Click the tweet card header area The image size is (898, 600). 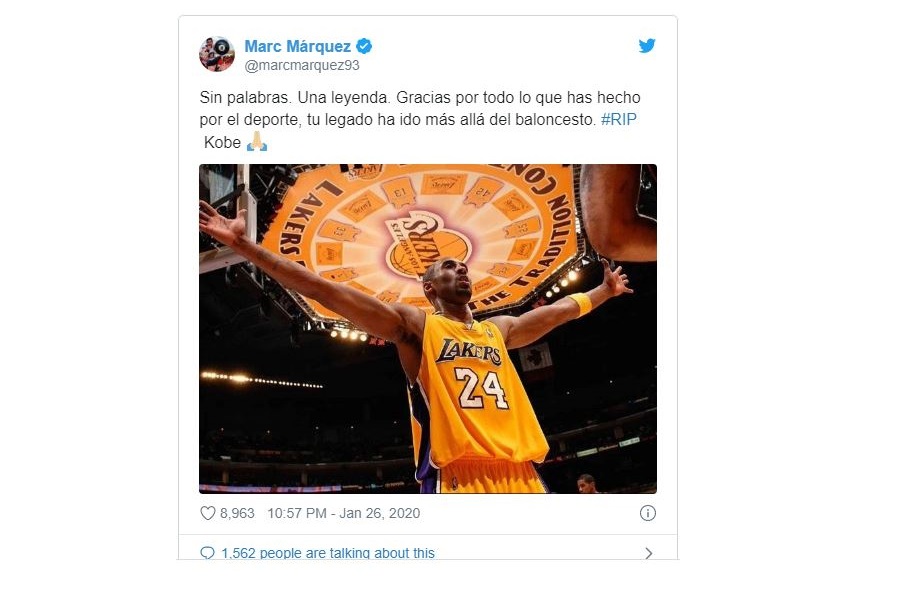[428, 54]
